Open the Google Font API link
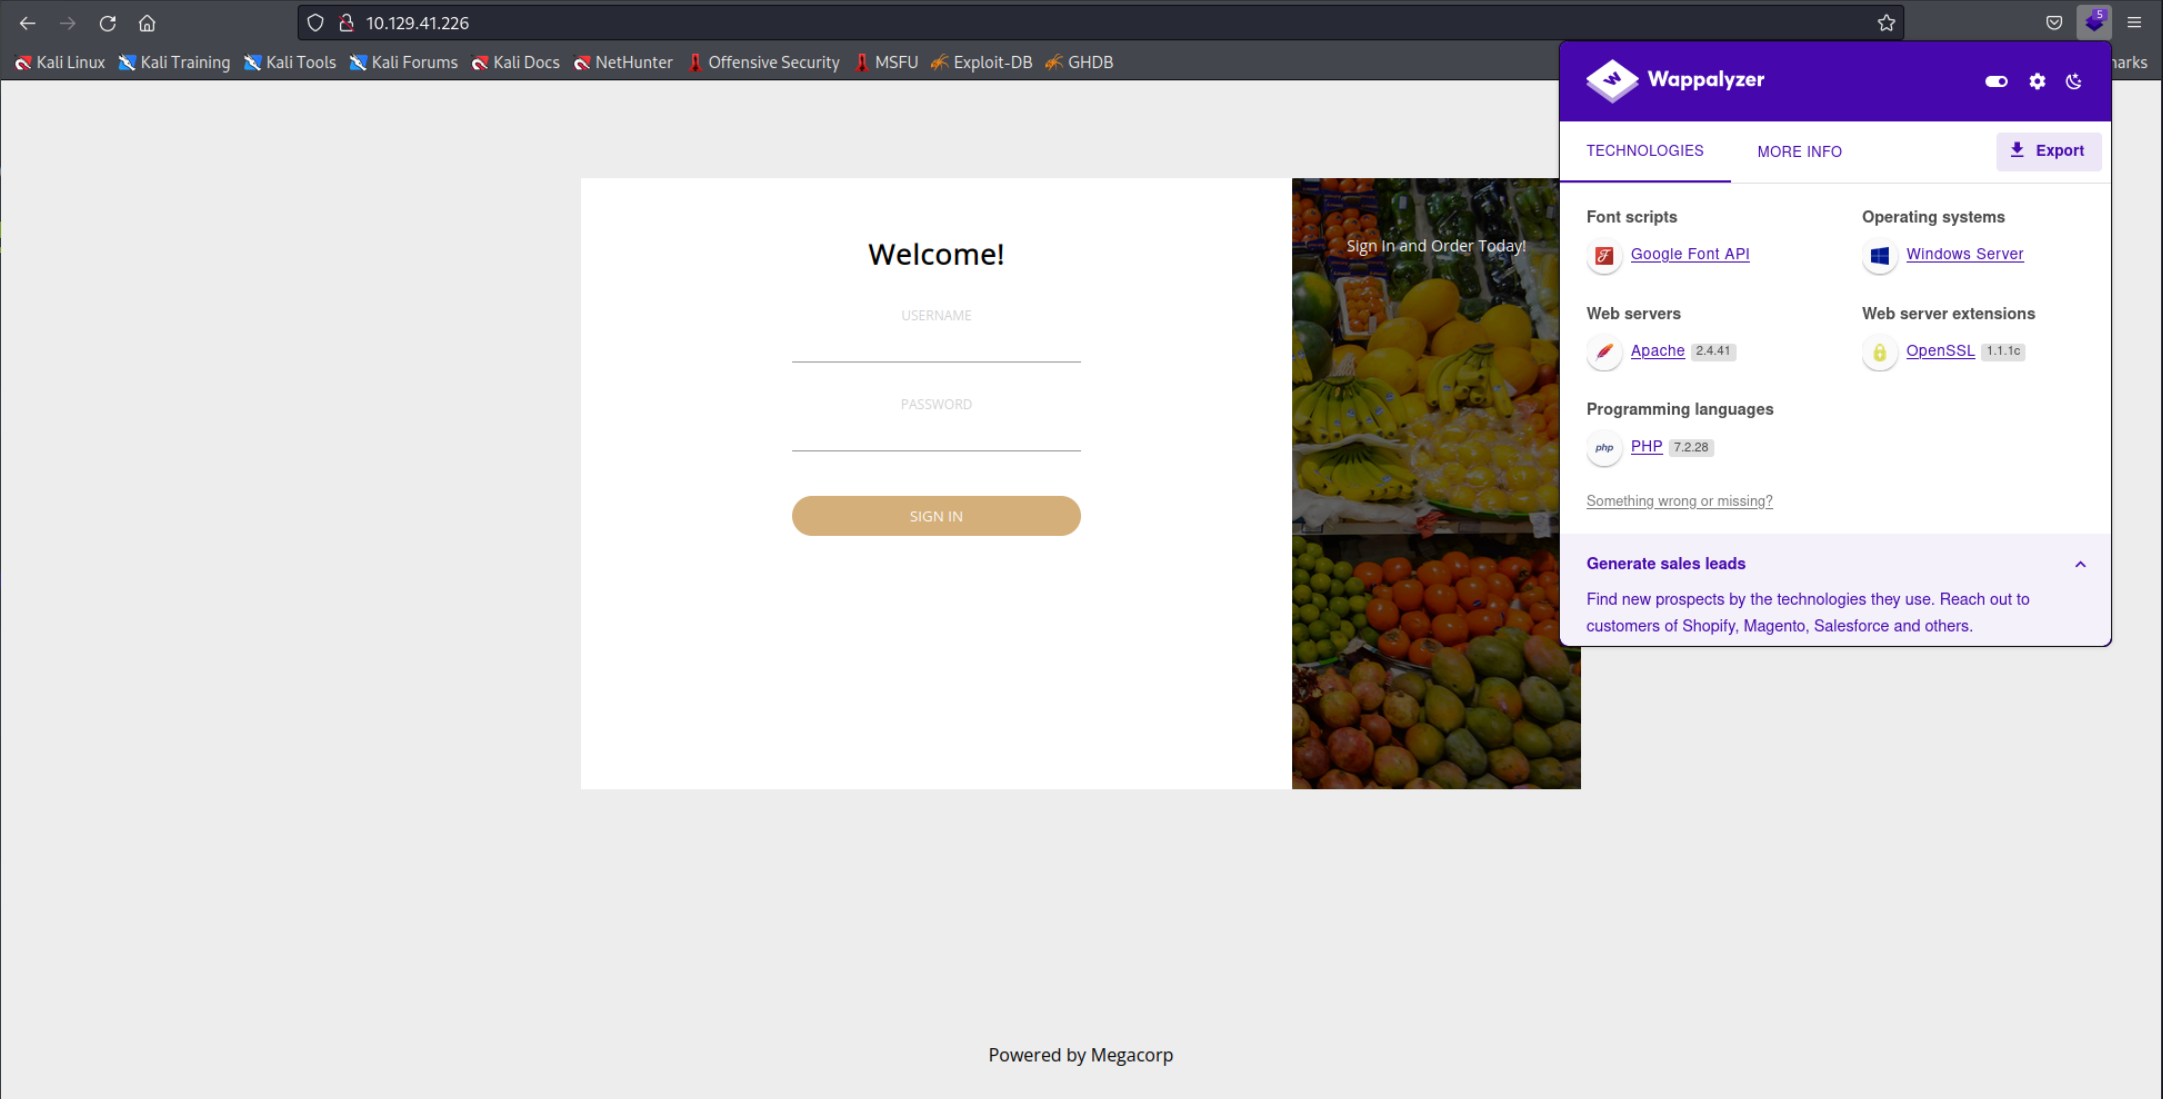This screenshot has height=1099, width=2163. 1690,254
